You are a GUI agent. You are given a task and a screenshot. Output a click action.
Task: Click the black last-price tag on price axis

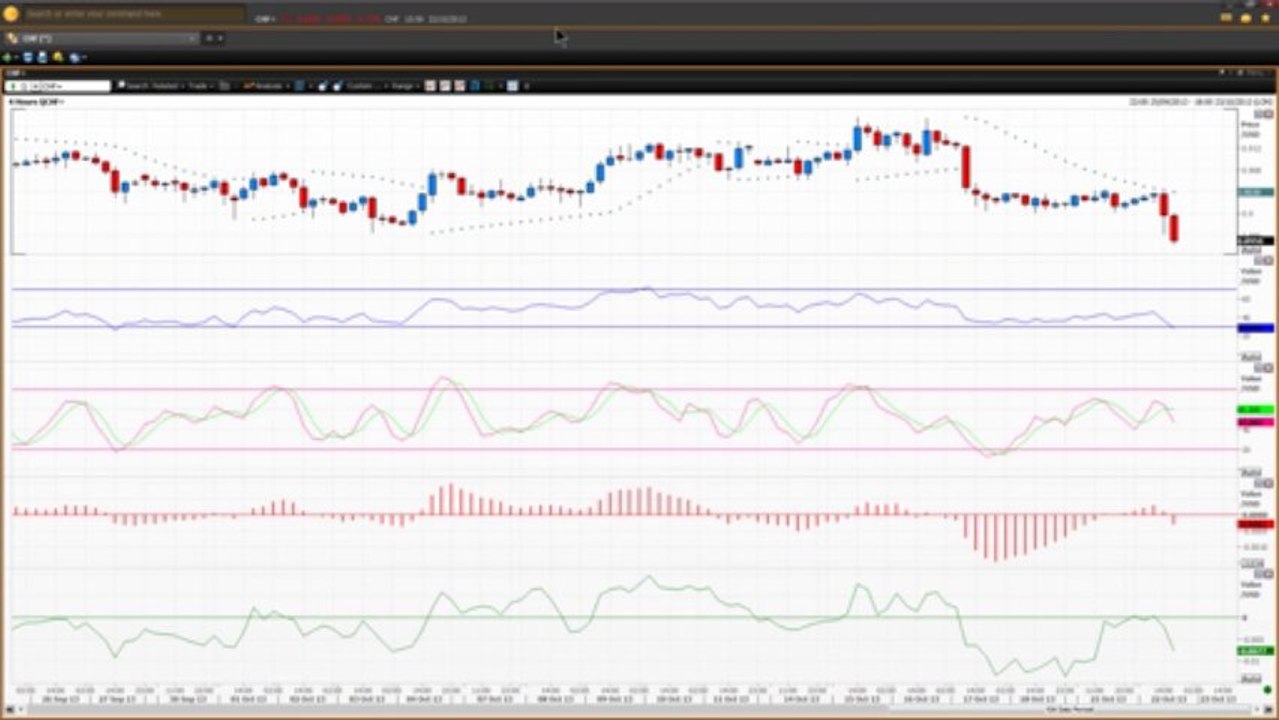[x=1256, y=241]
